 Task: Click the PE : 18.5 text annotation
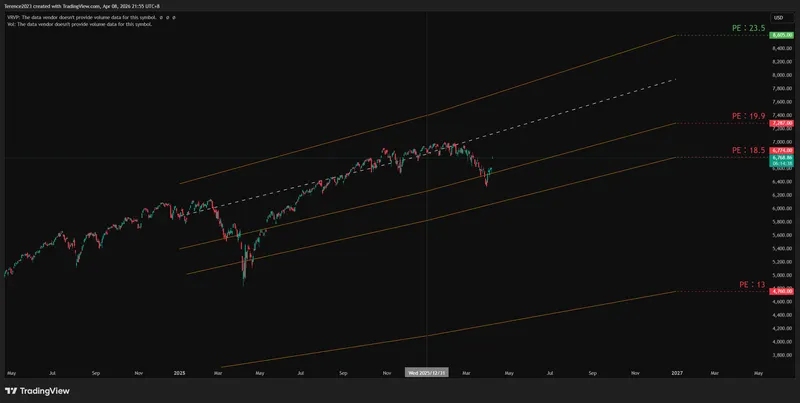[748, 150]
